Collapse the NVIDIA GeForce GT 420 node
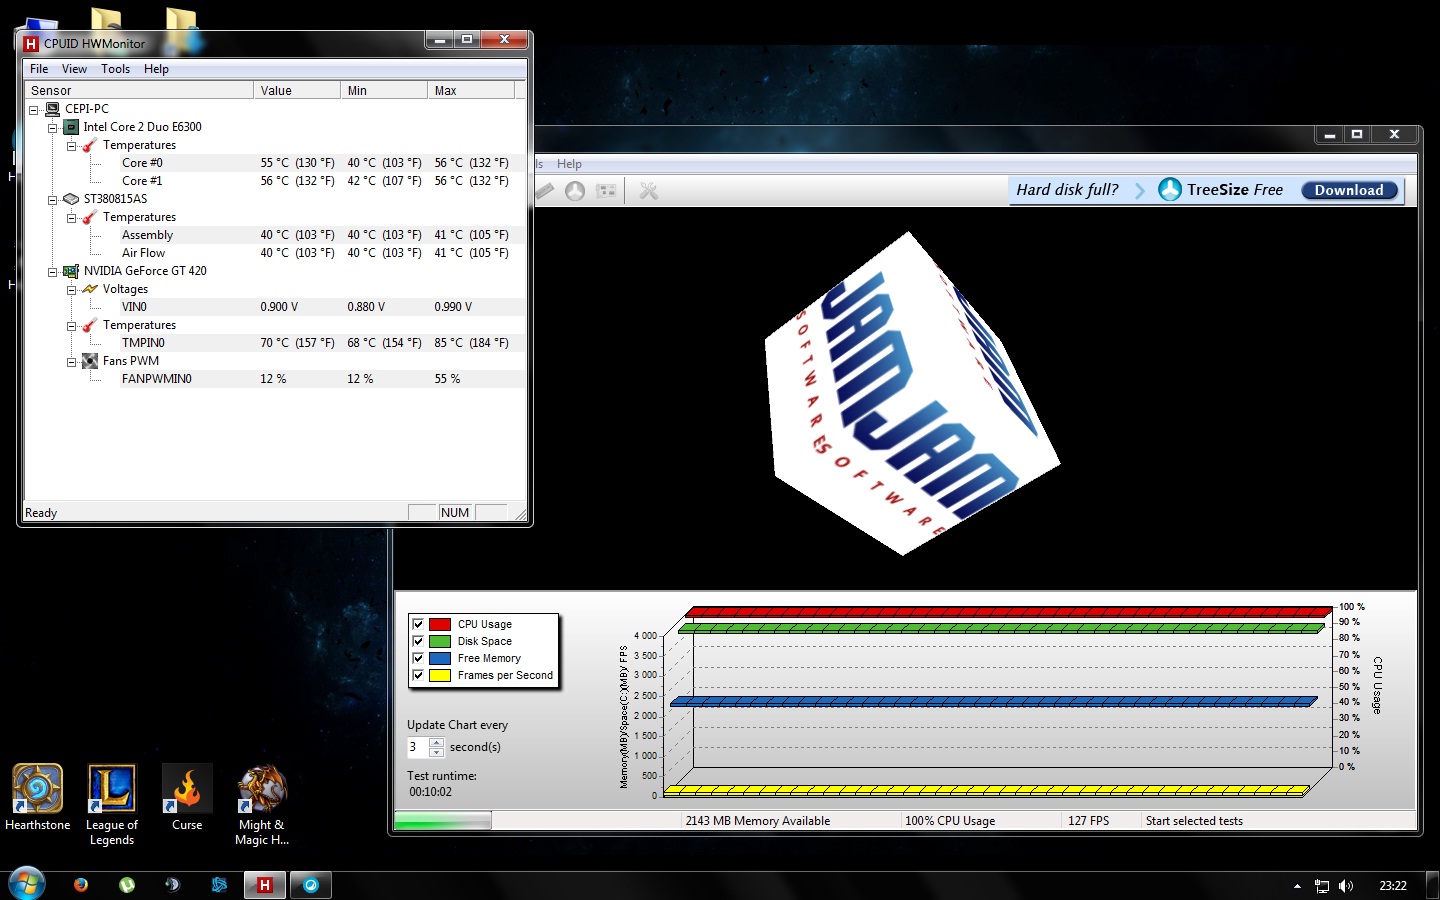This screenshot has width=1440, height=900. click(x=52, y=271)
